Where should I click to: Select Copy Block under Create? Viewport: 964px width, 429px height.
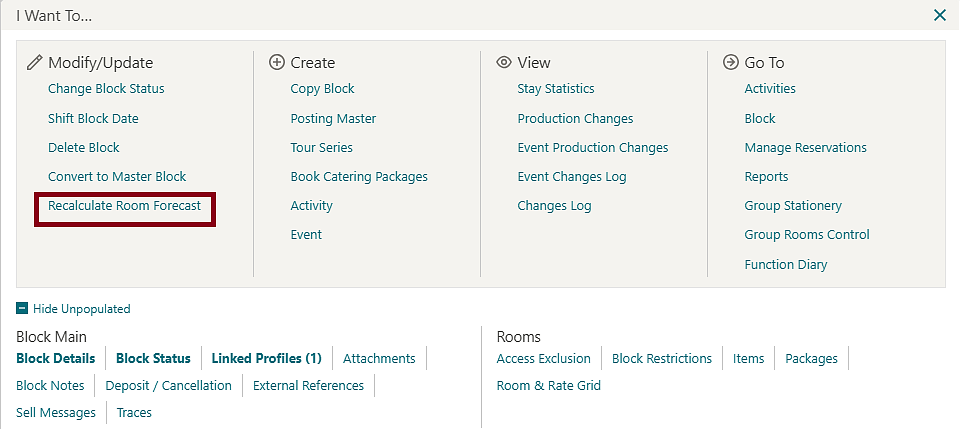click(x=323, y=89)
